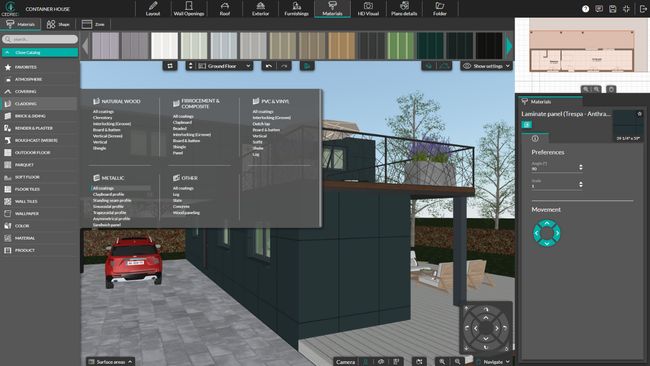650x366 pixels.
Task: Click the zoom in magnifier at bottom
Action: click(x=442, y=361)
